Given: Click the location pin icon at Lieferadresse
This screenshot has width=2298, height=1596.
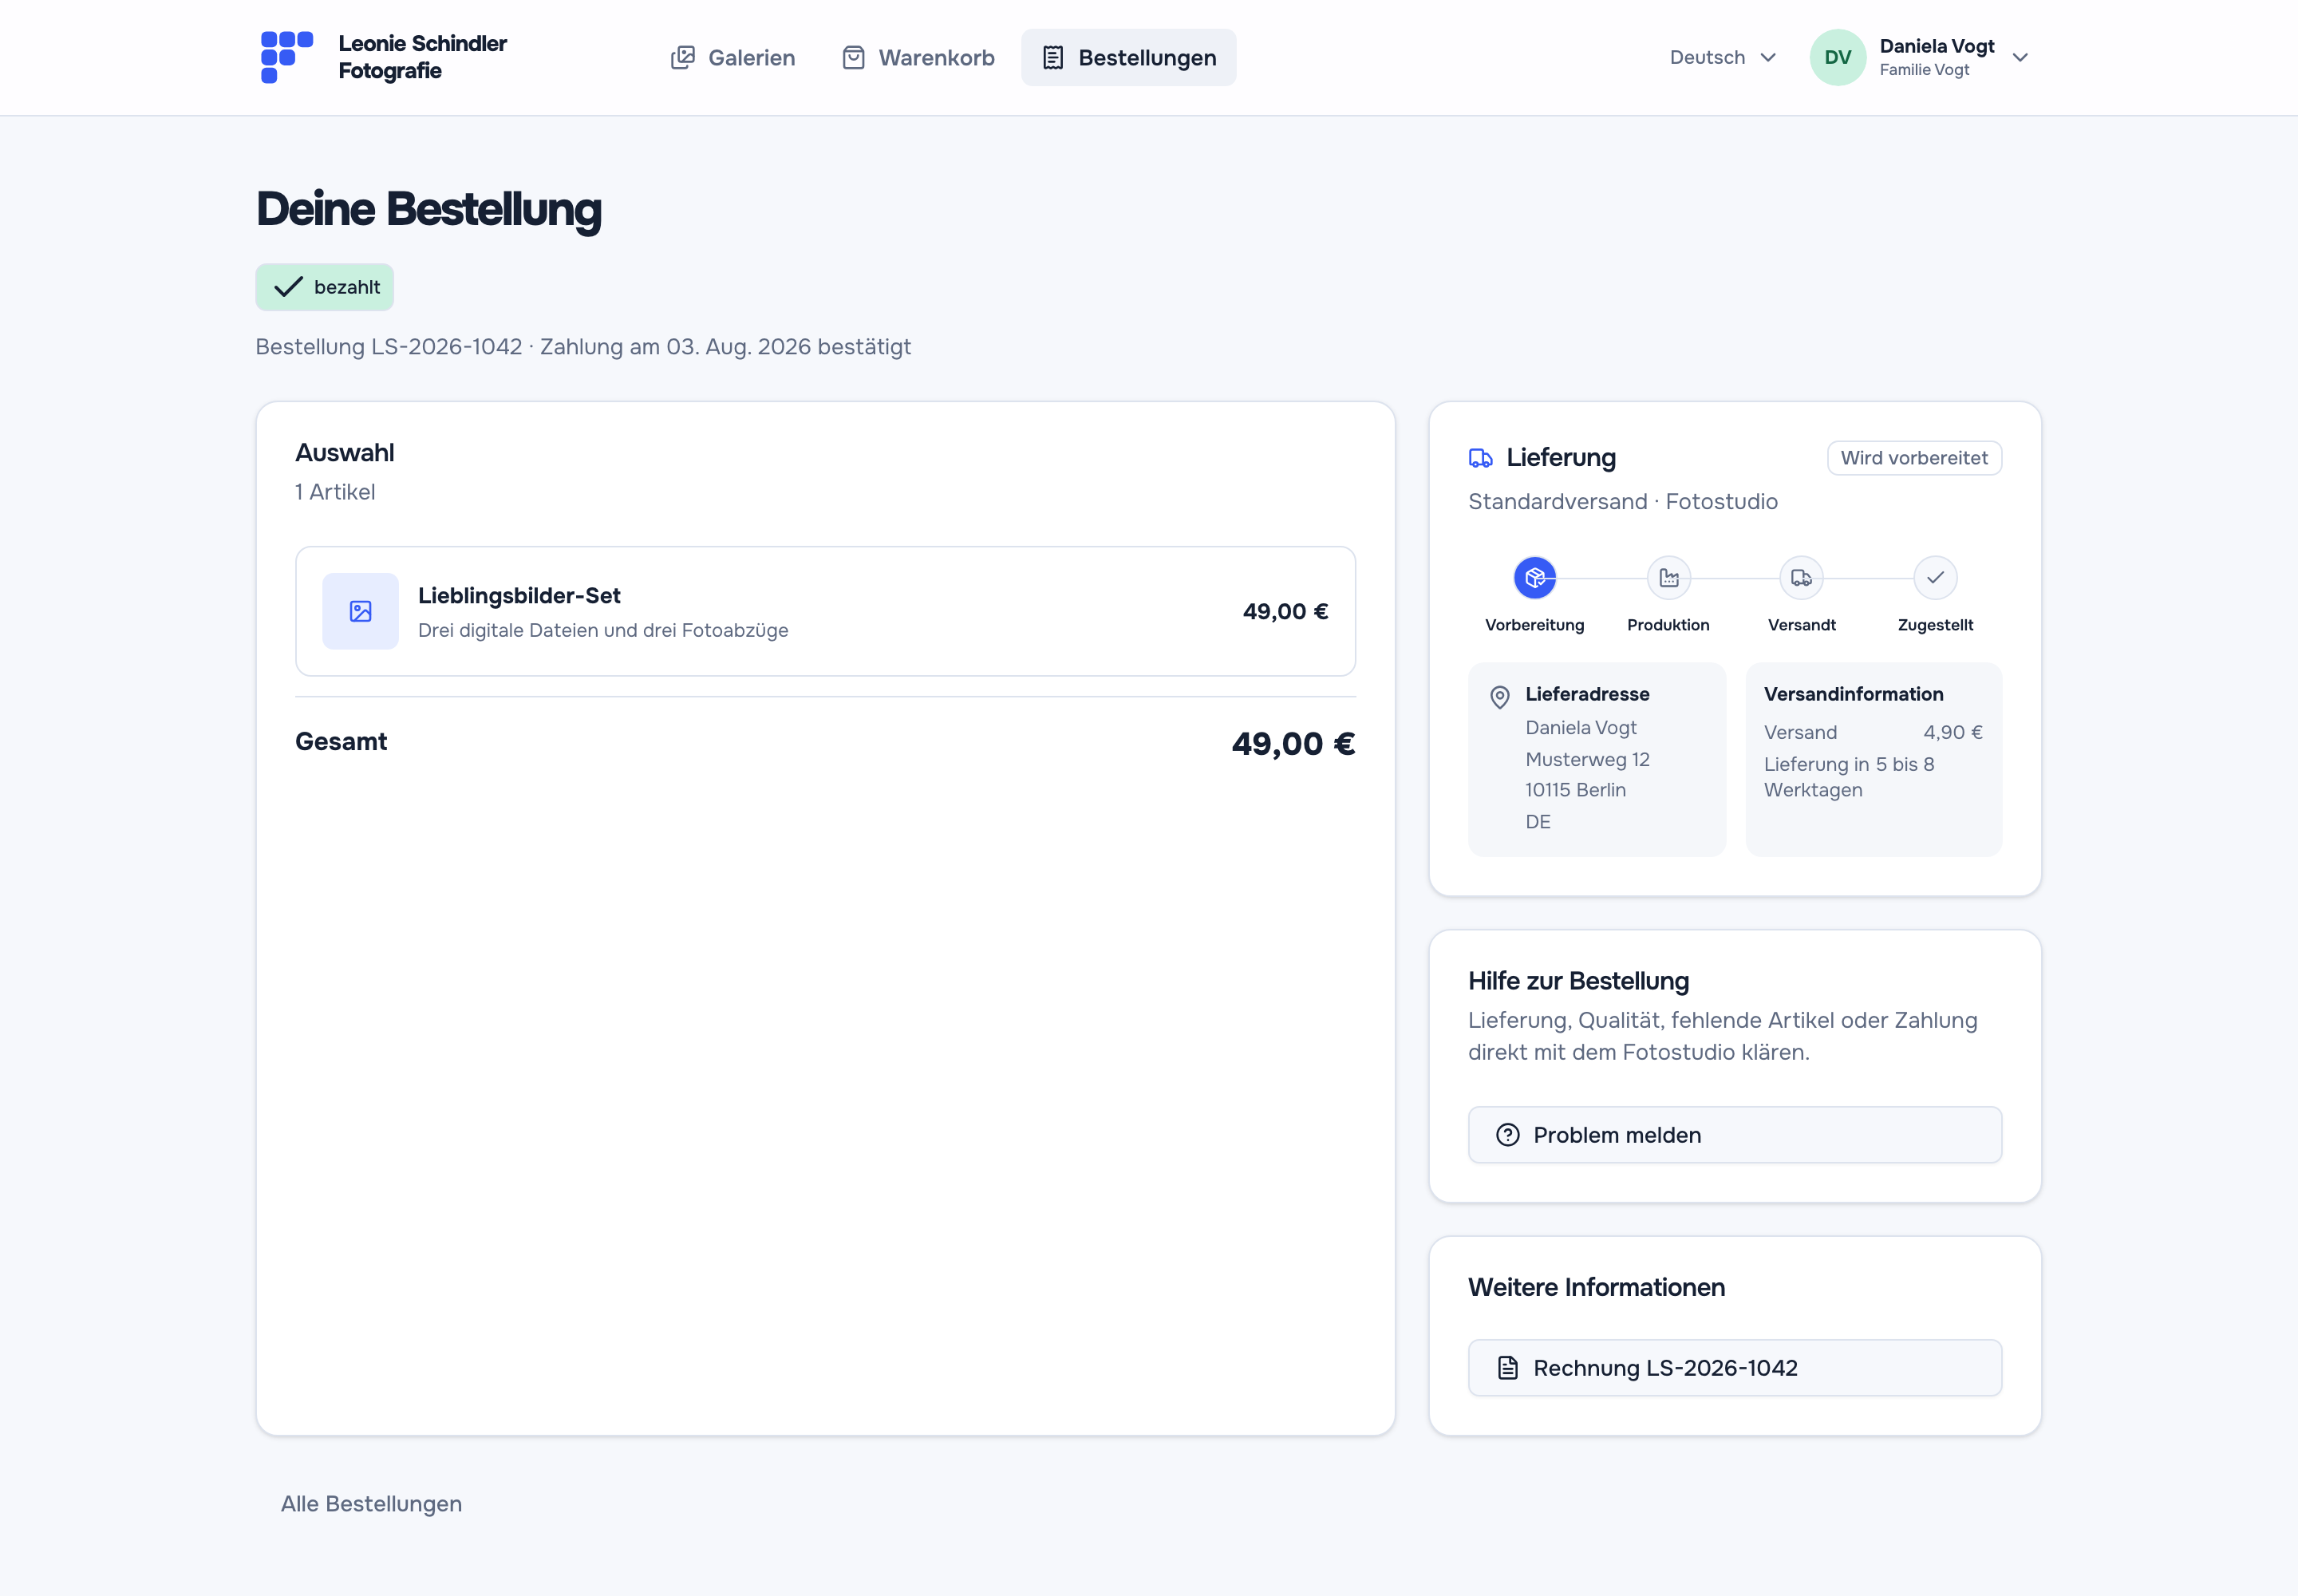Looking at the screenshot, I should (1499, 697).
